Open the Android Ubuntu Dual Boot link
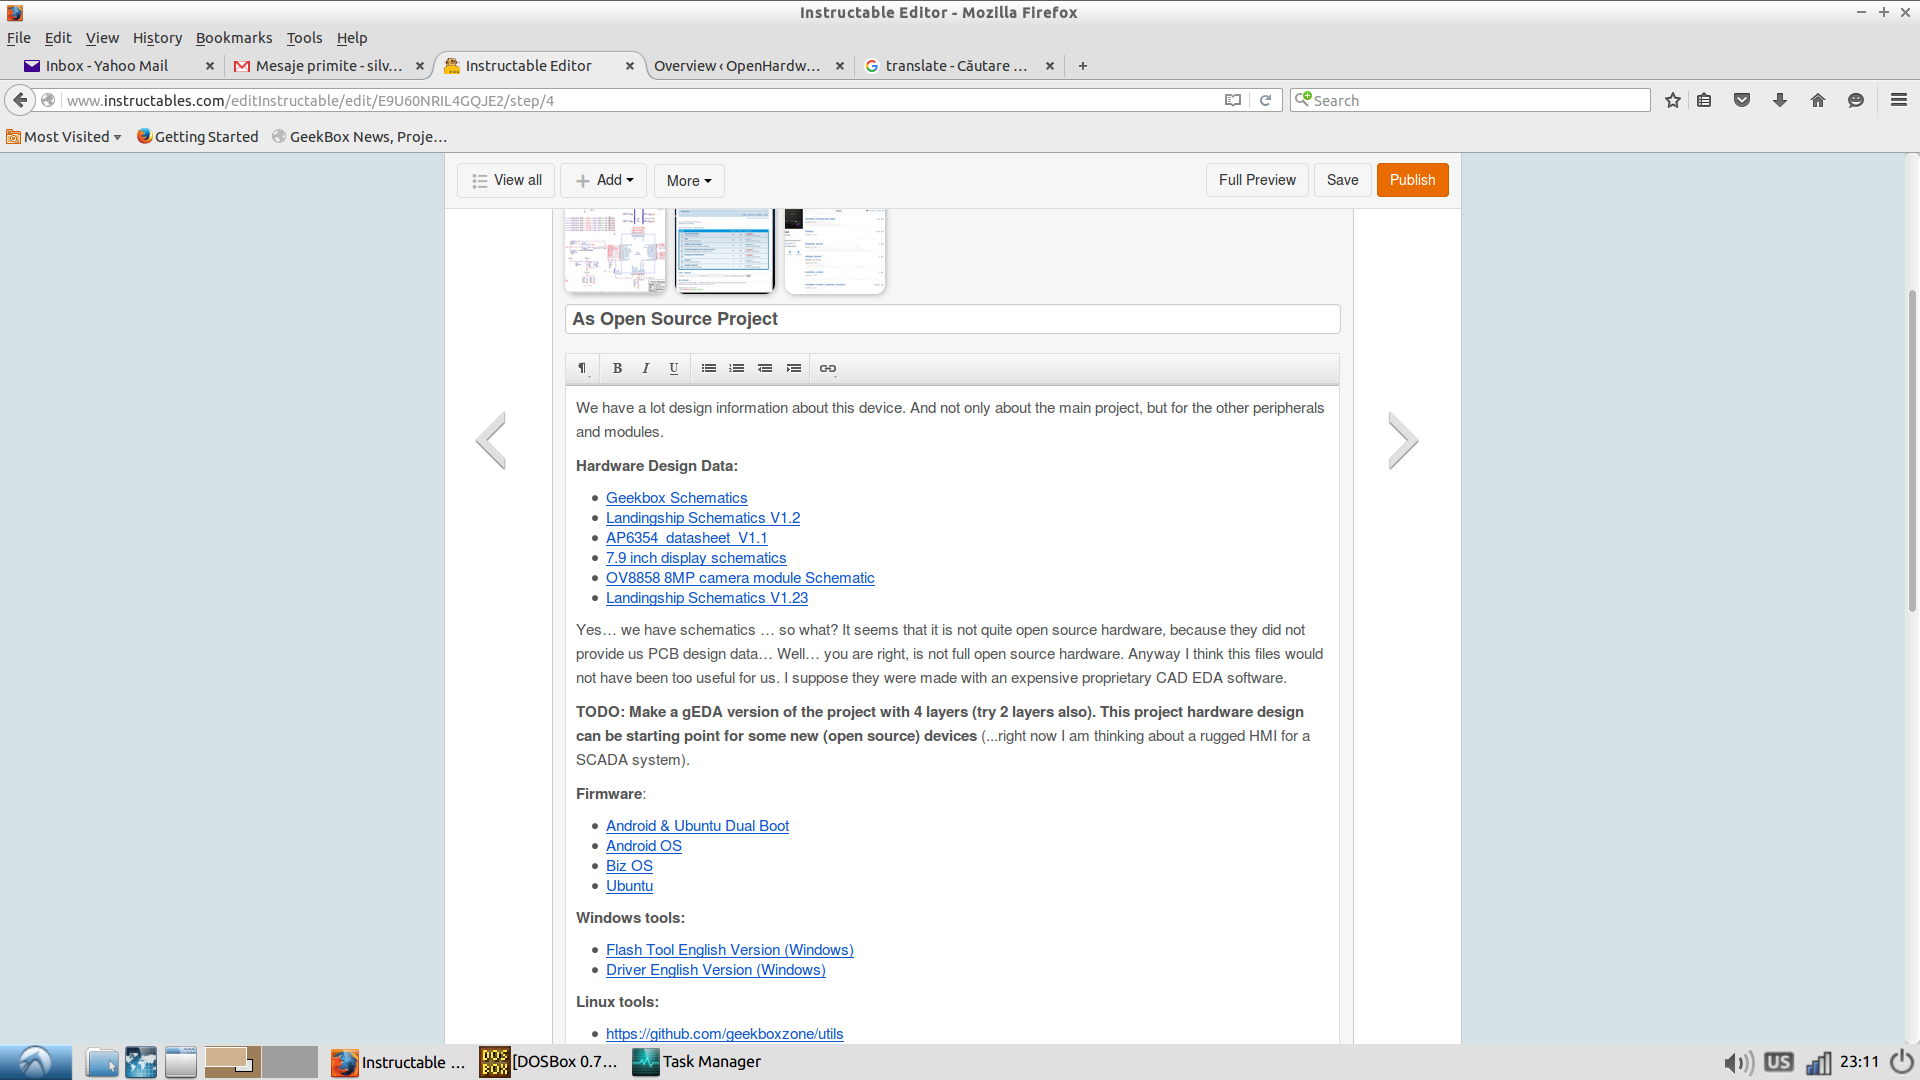 696,824
